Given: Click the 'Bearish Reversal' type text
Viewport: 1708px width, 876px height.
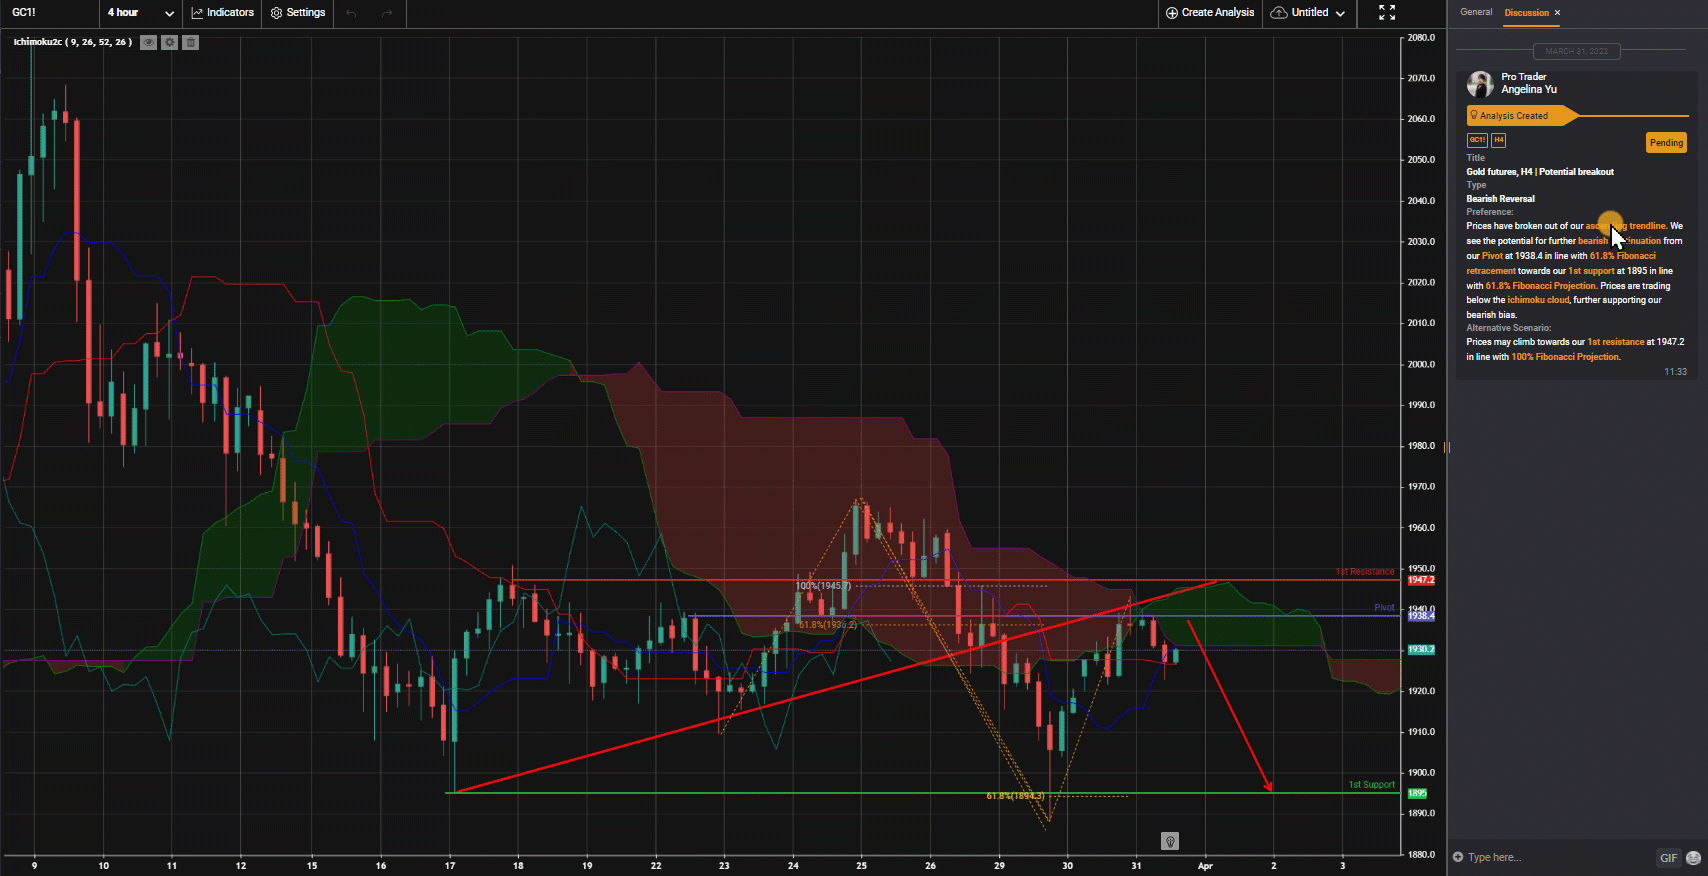Looking at the screenshot, I should click(x=1500, y=199).
